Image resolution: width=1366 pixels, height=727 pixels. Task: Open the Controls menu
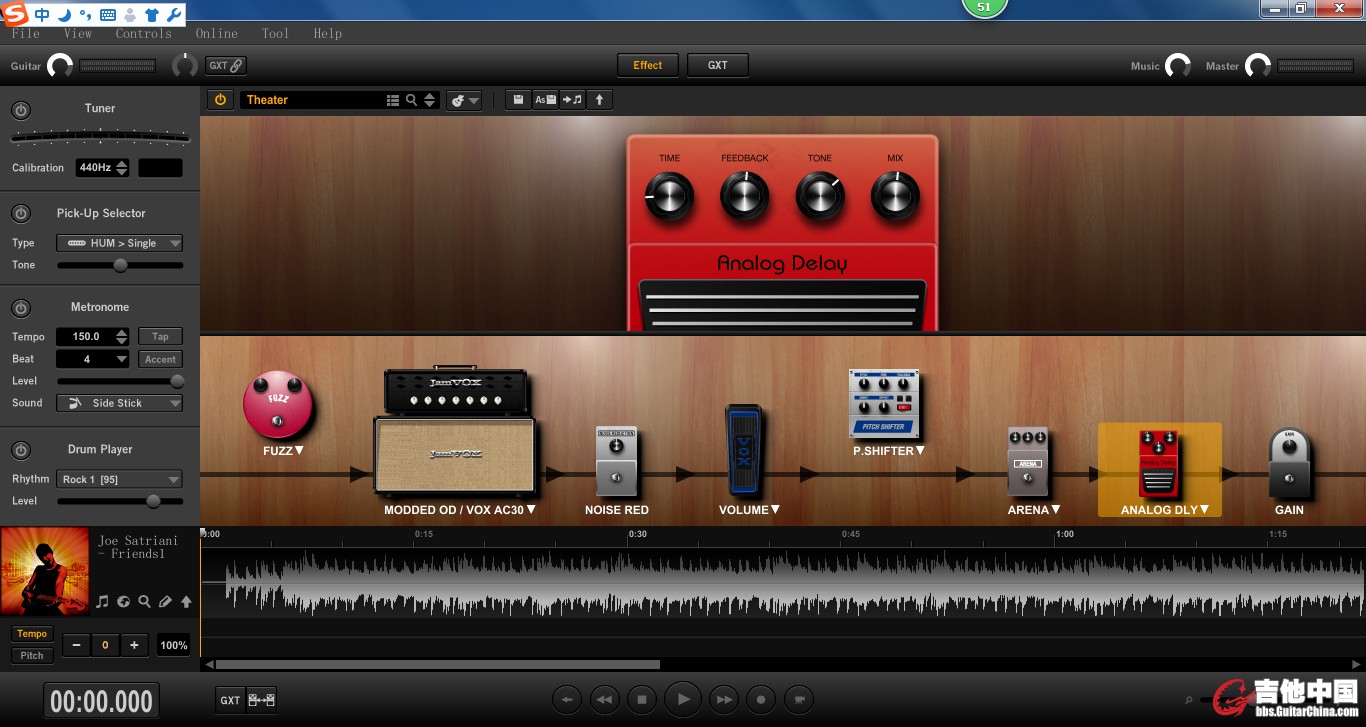pos(144,33)
